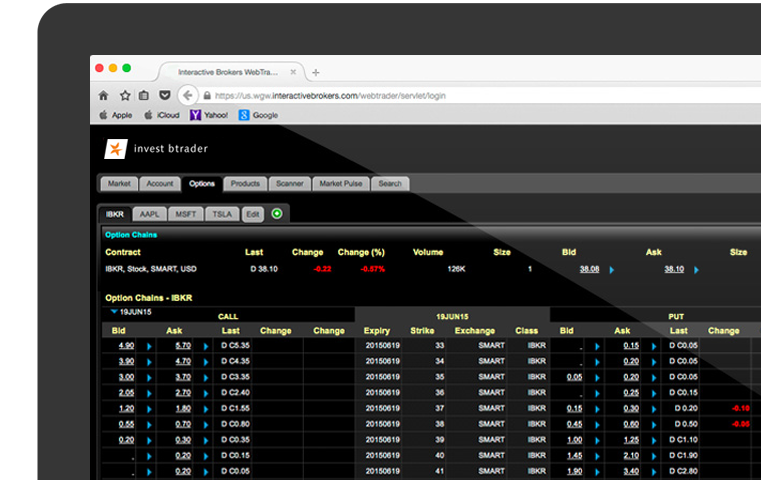Image resolution: width=761 pixels, height=480 pixels.
Task: Click call bid 2.05 for strike 36
Action: tap(126, 393)
